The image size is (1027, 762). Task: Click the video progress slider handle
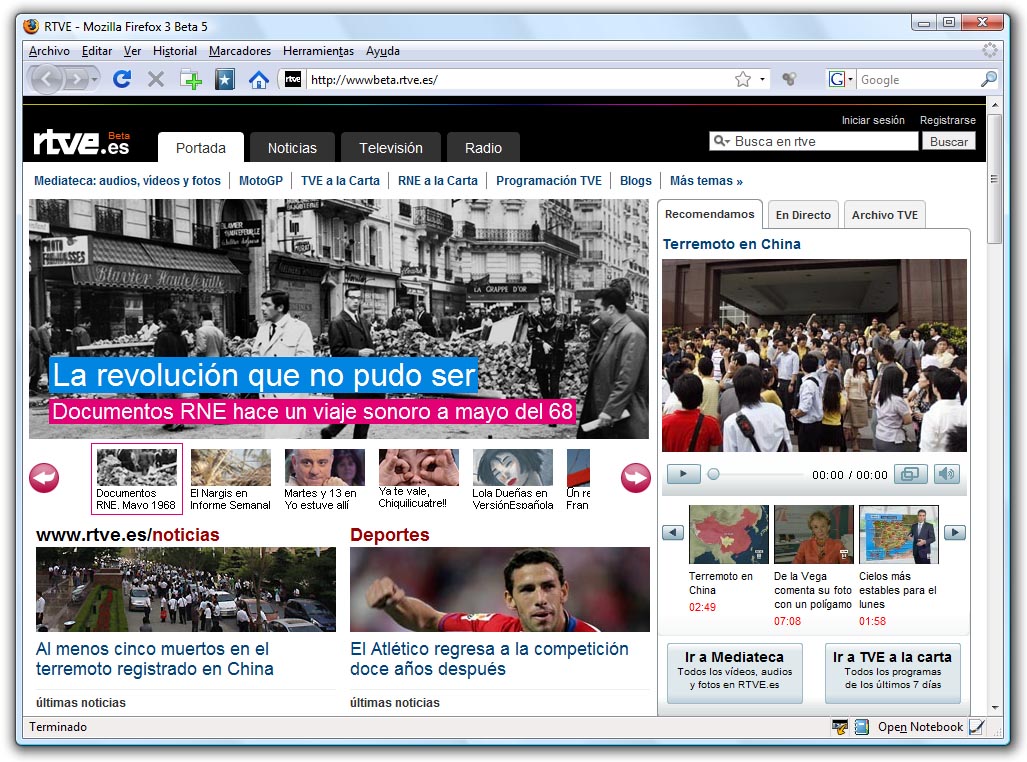pos(713,474)
